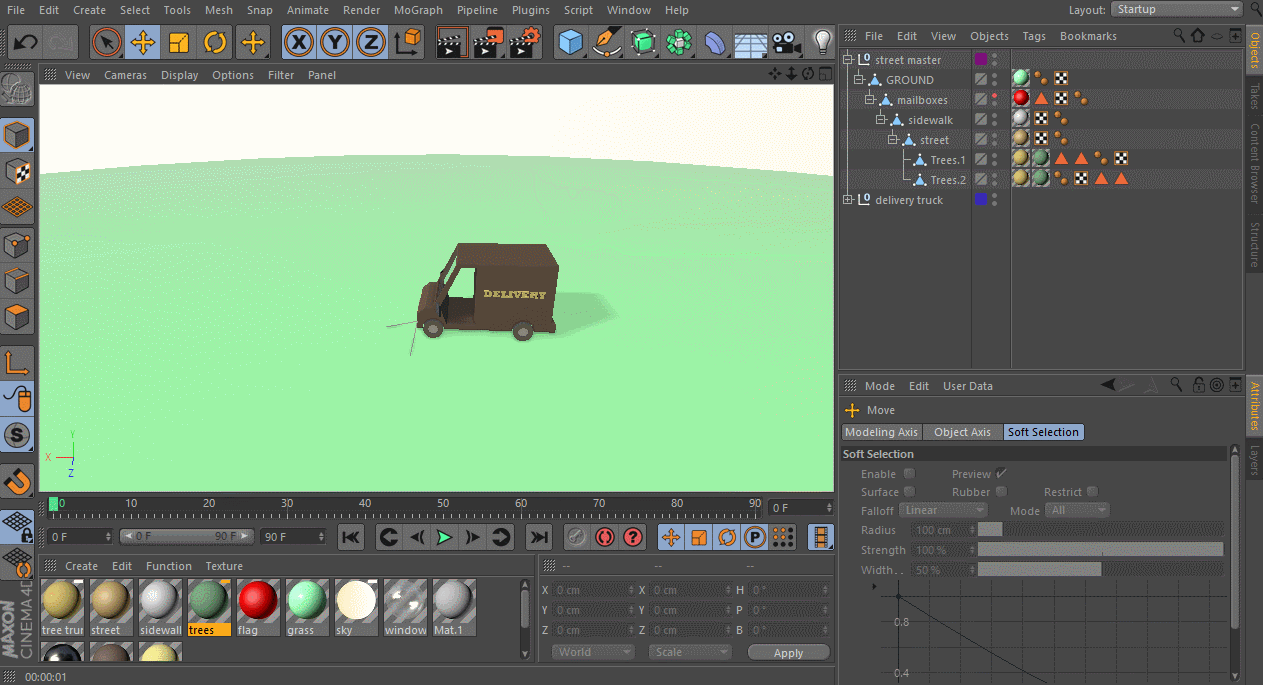Open the Scale coordinate dropdown
Image resolution: width=1263 pixels, height=685 pixels.
pos(690,652)
